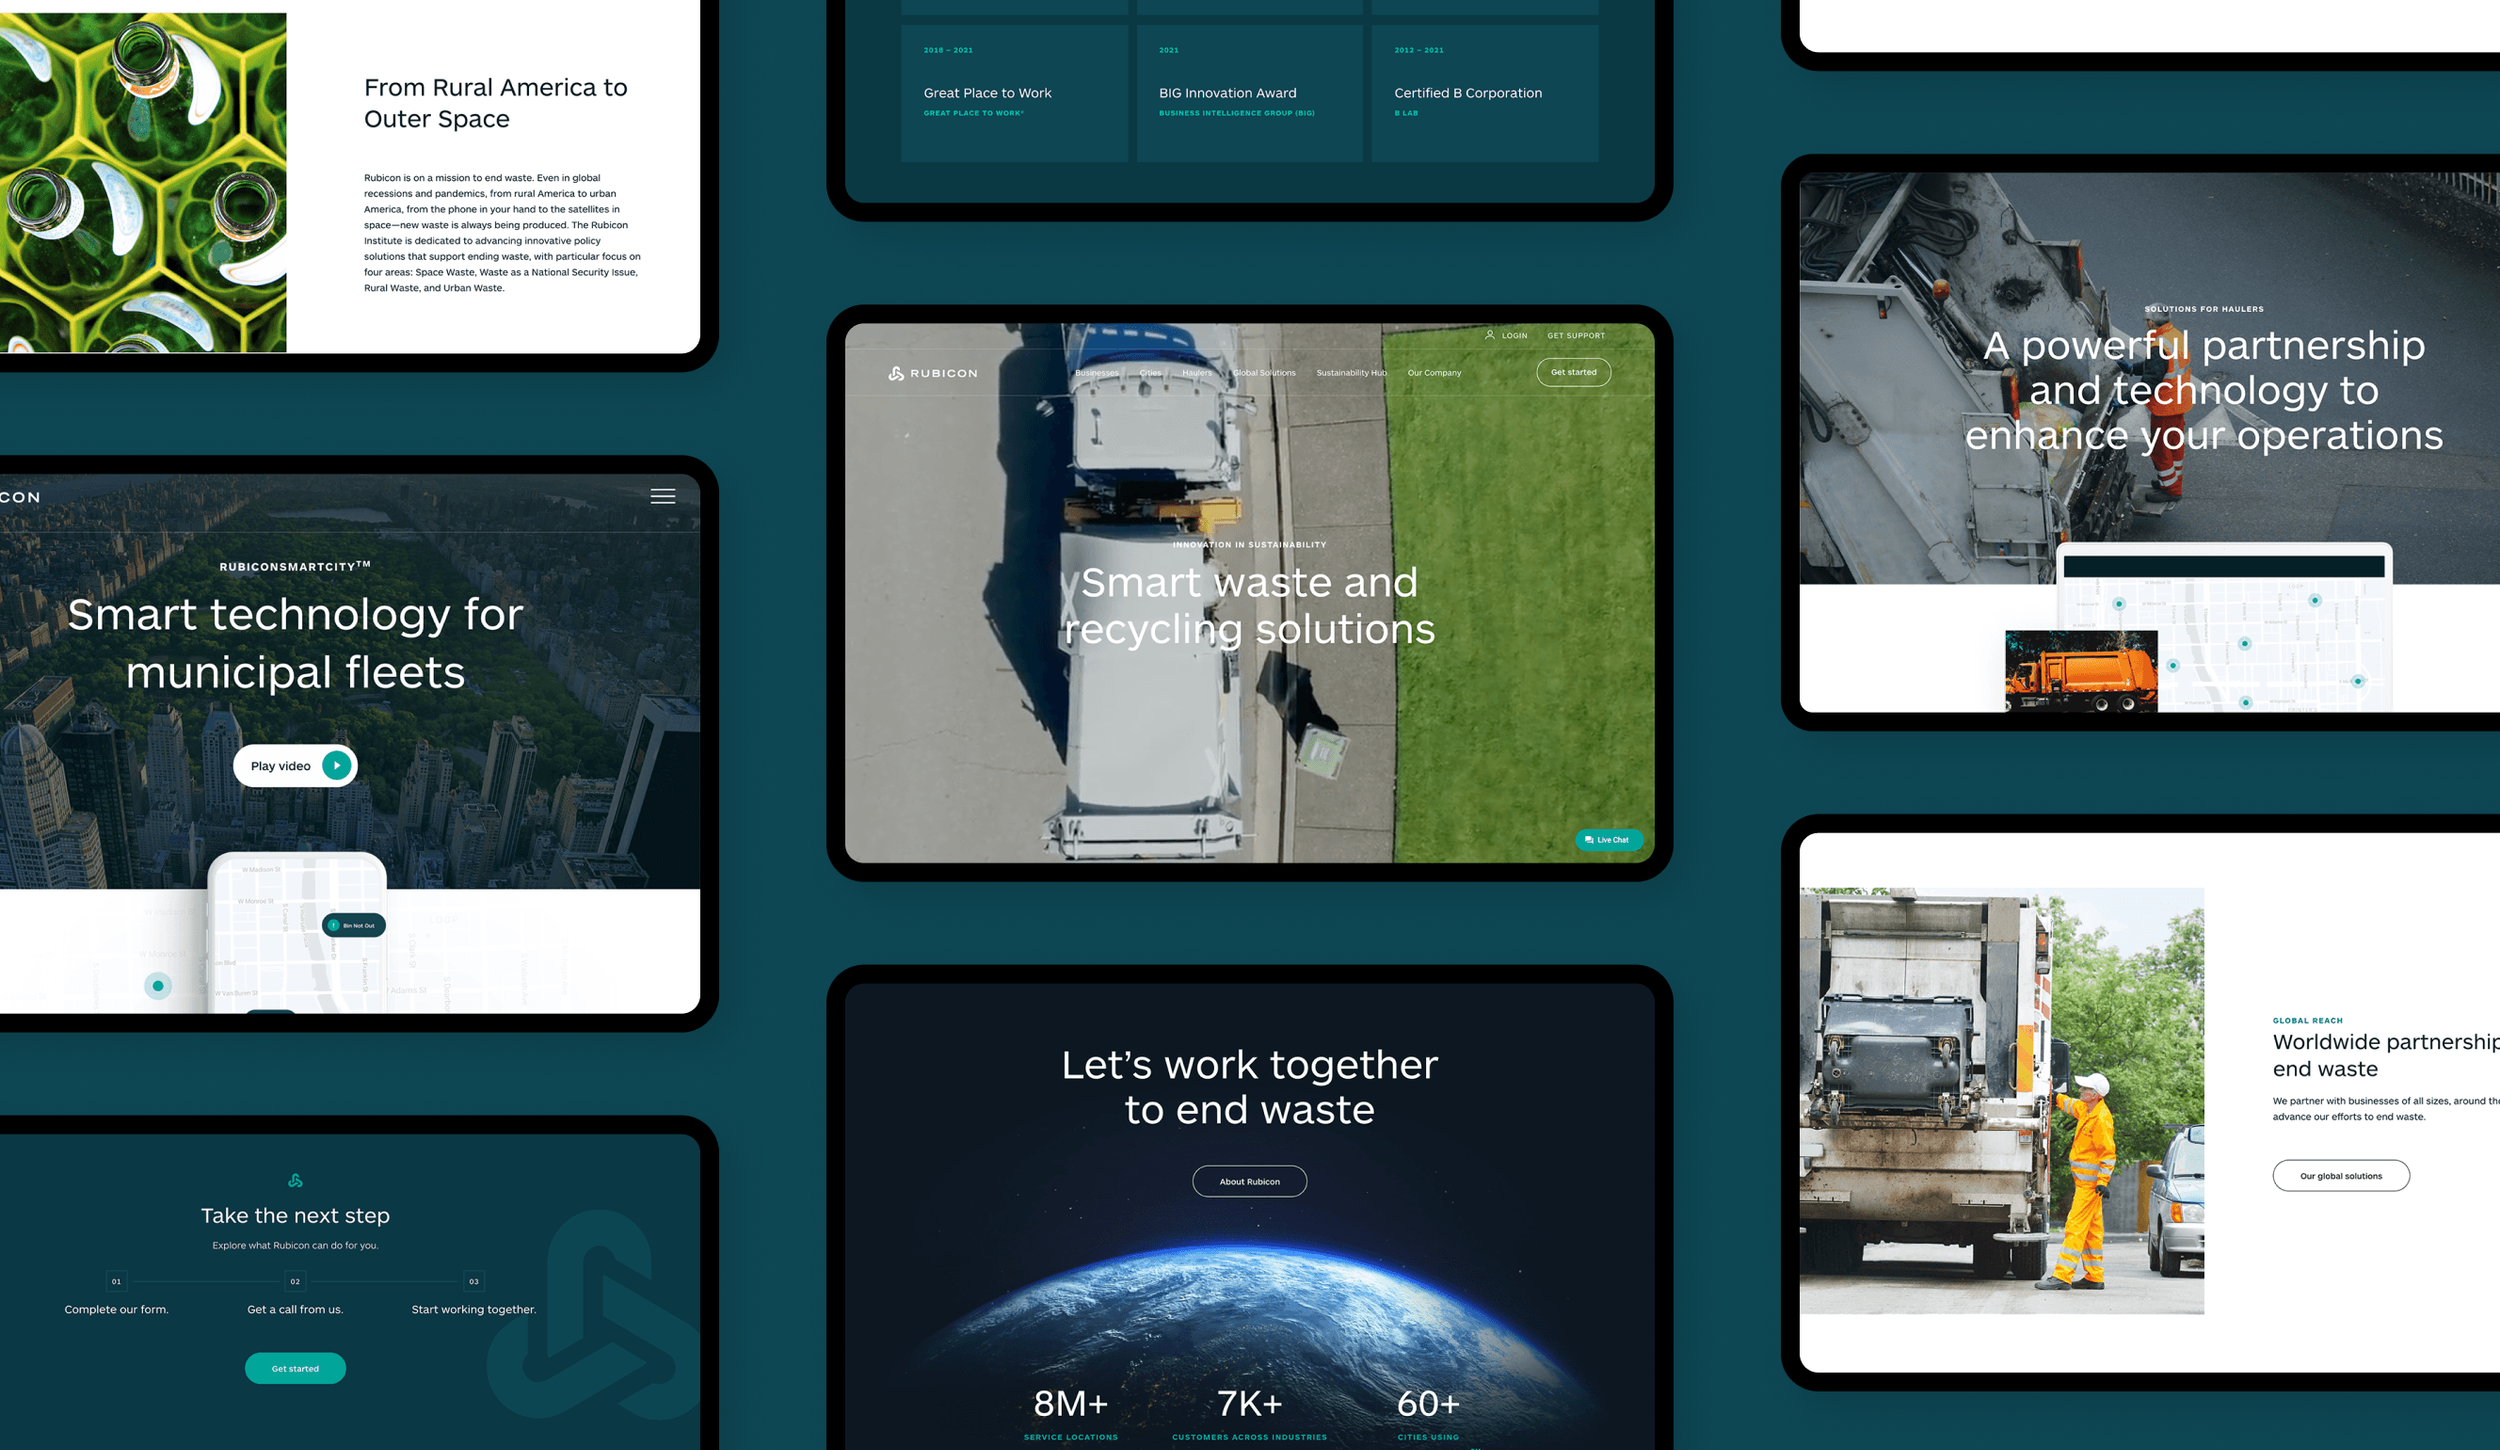2500x1450 pixels.
Task: Click the GLOBAL REACH label
Action: (x=2307, y=1021)
